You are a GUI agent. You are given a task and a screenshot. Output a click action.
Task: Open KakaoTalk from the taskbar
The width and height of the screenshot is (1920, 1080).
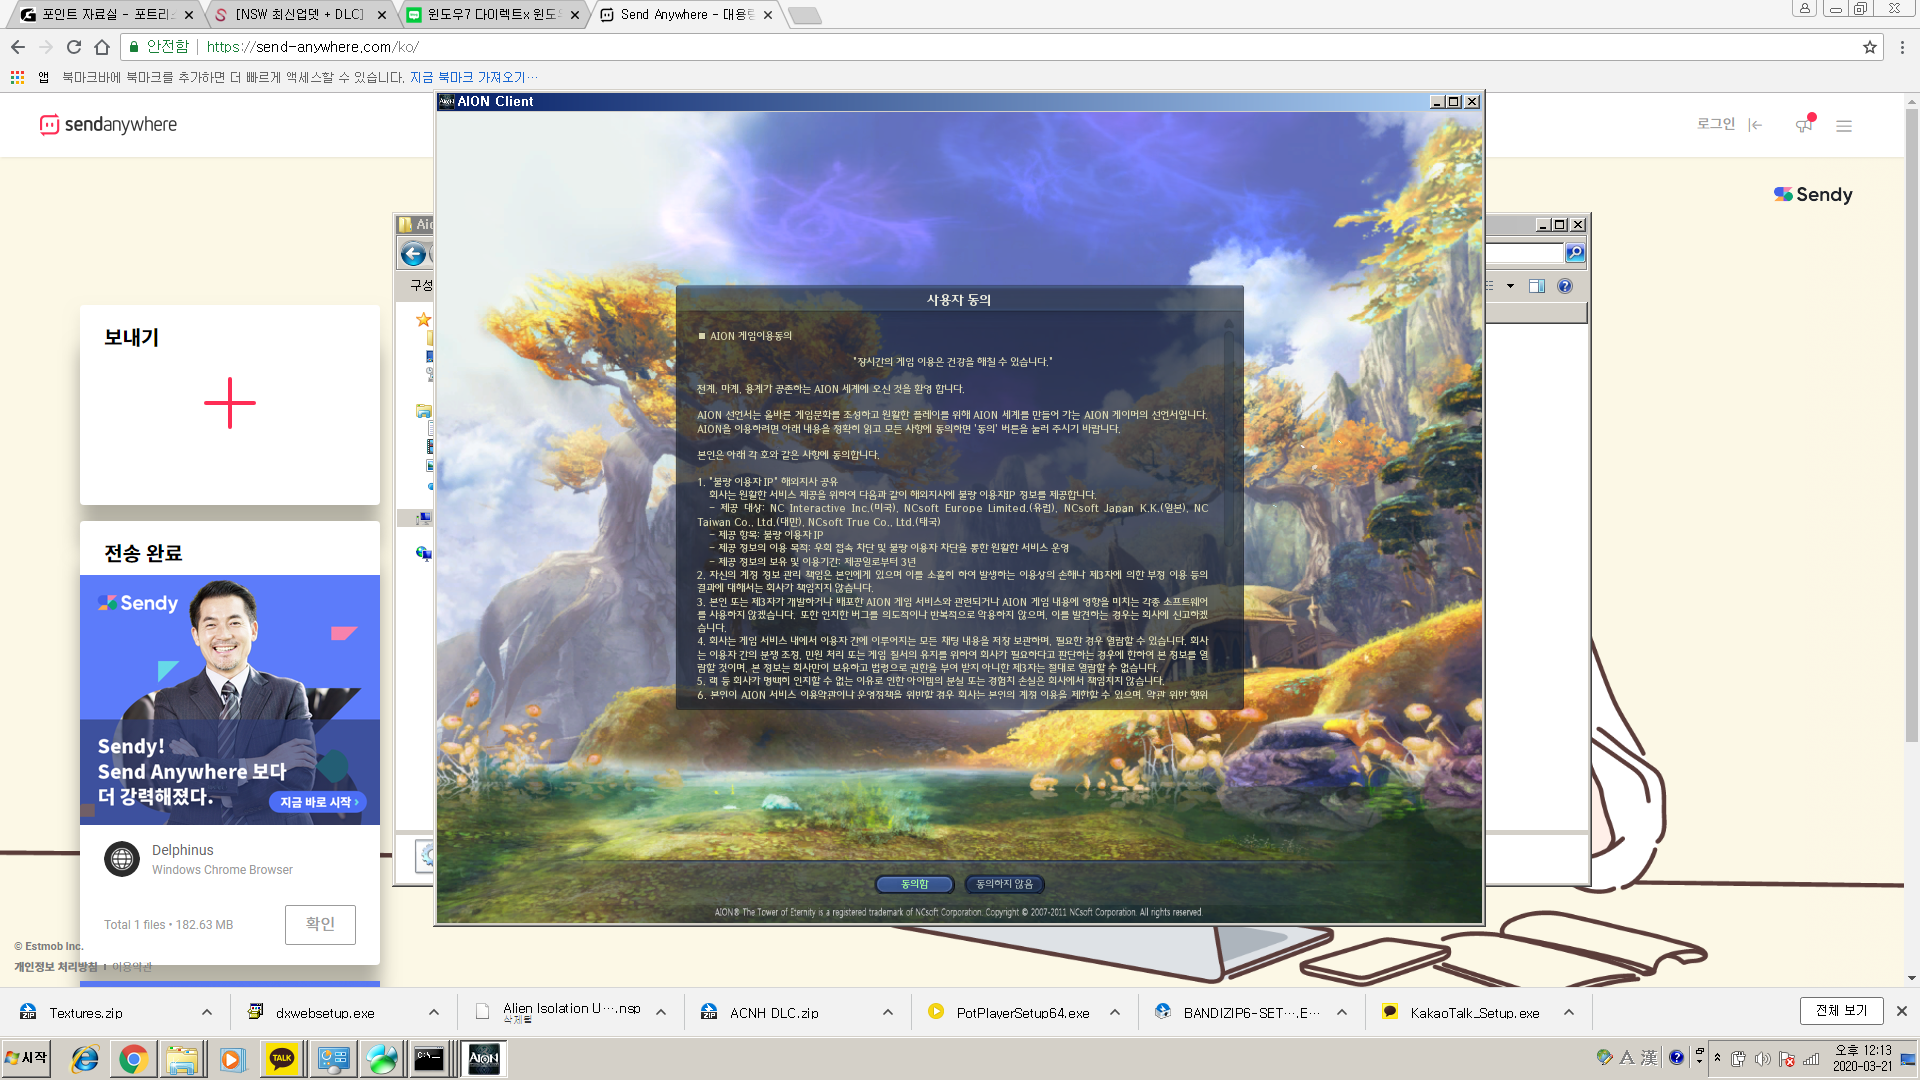coord(282,1059)
